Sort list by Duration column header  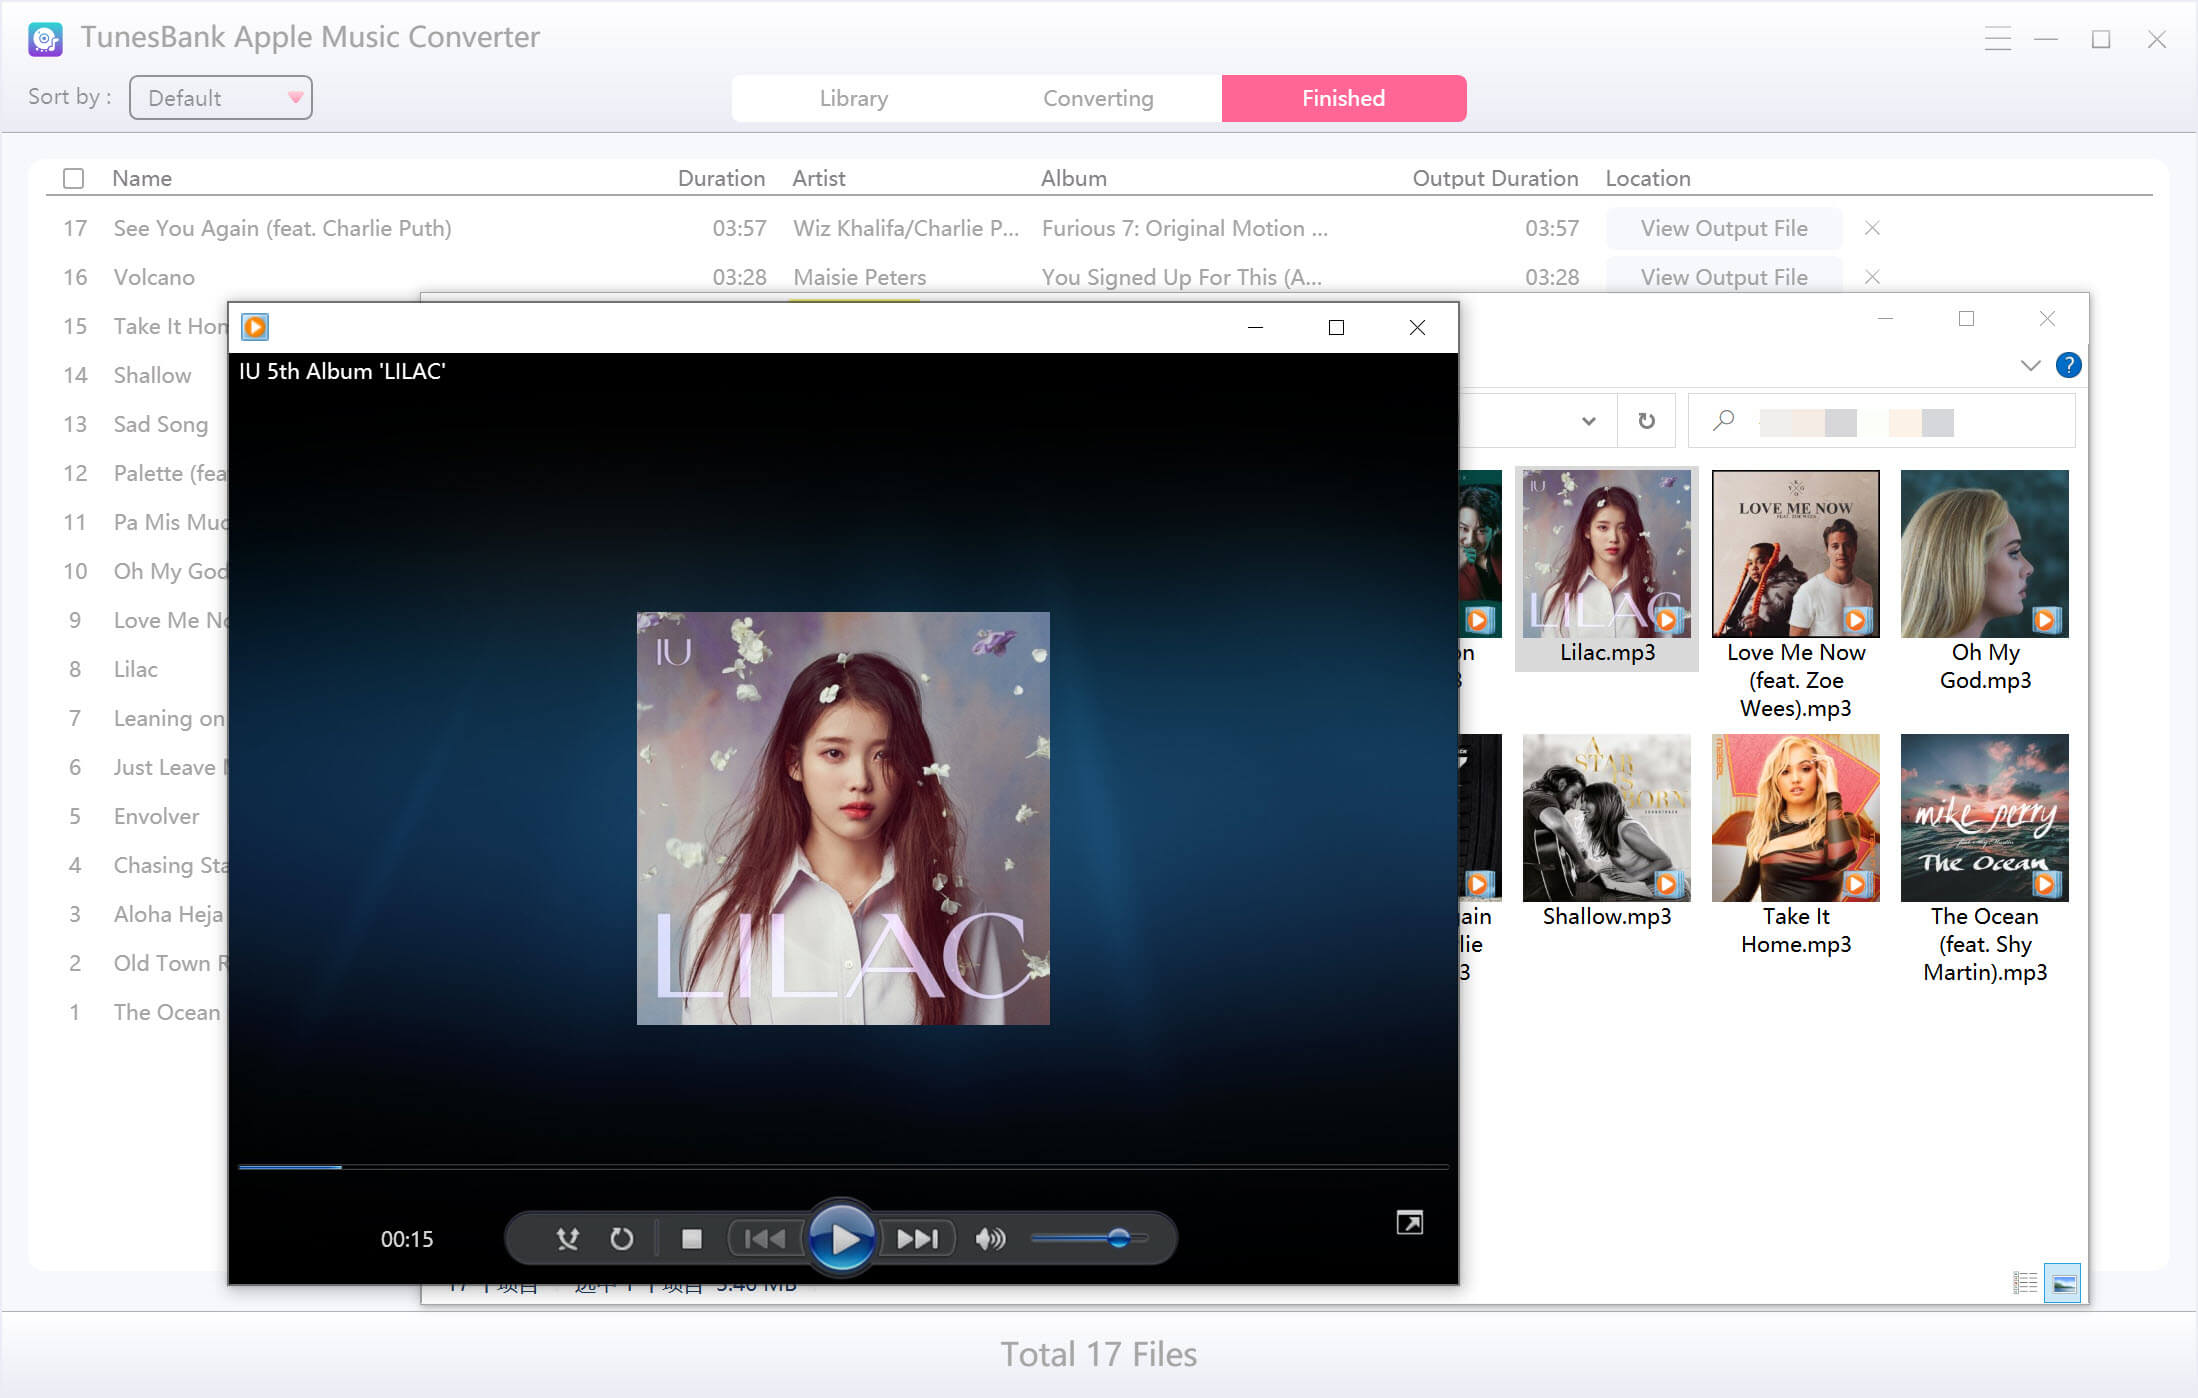(721, 178)
